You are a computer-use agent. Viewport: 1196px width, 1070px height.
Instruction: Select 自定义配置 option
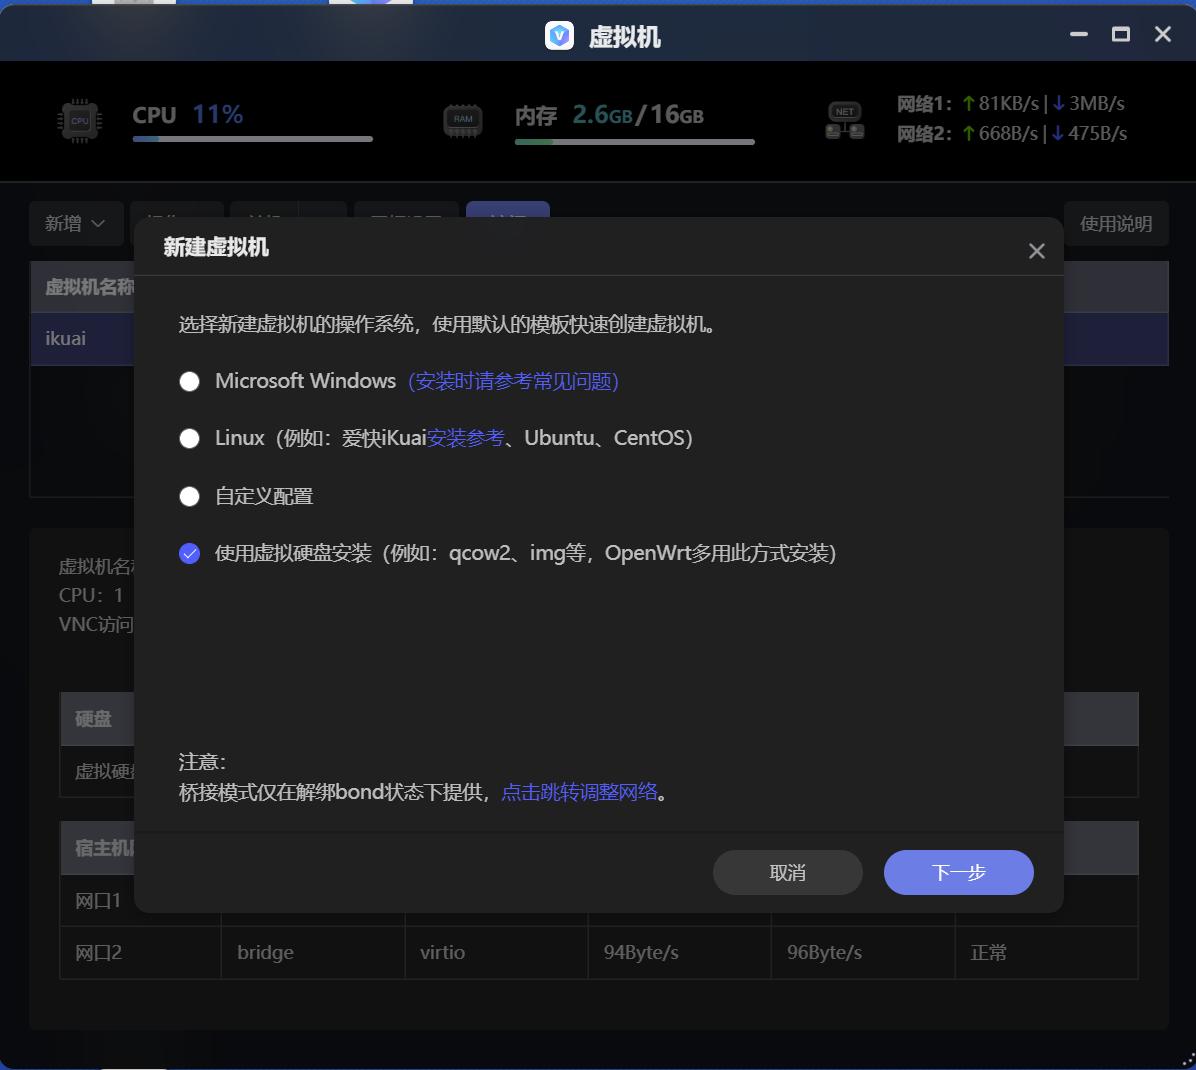[189, 496]
